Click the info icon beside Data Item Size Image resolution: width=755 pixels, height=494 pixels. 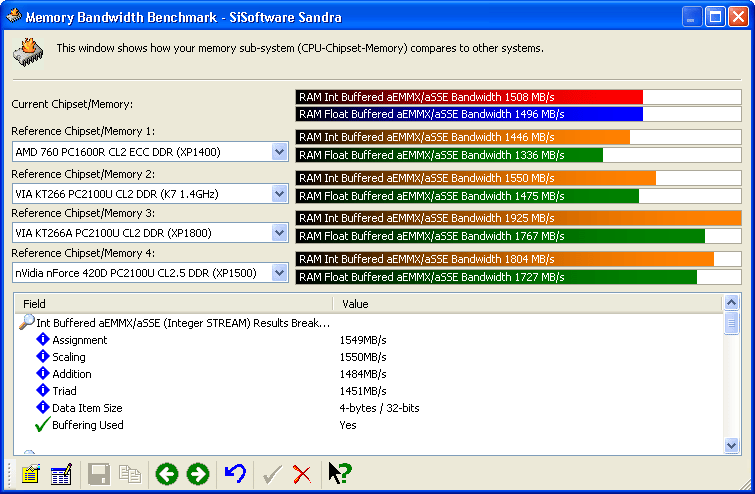[43, 407]
